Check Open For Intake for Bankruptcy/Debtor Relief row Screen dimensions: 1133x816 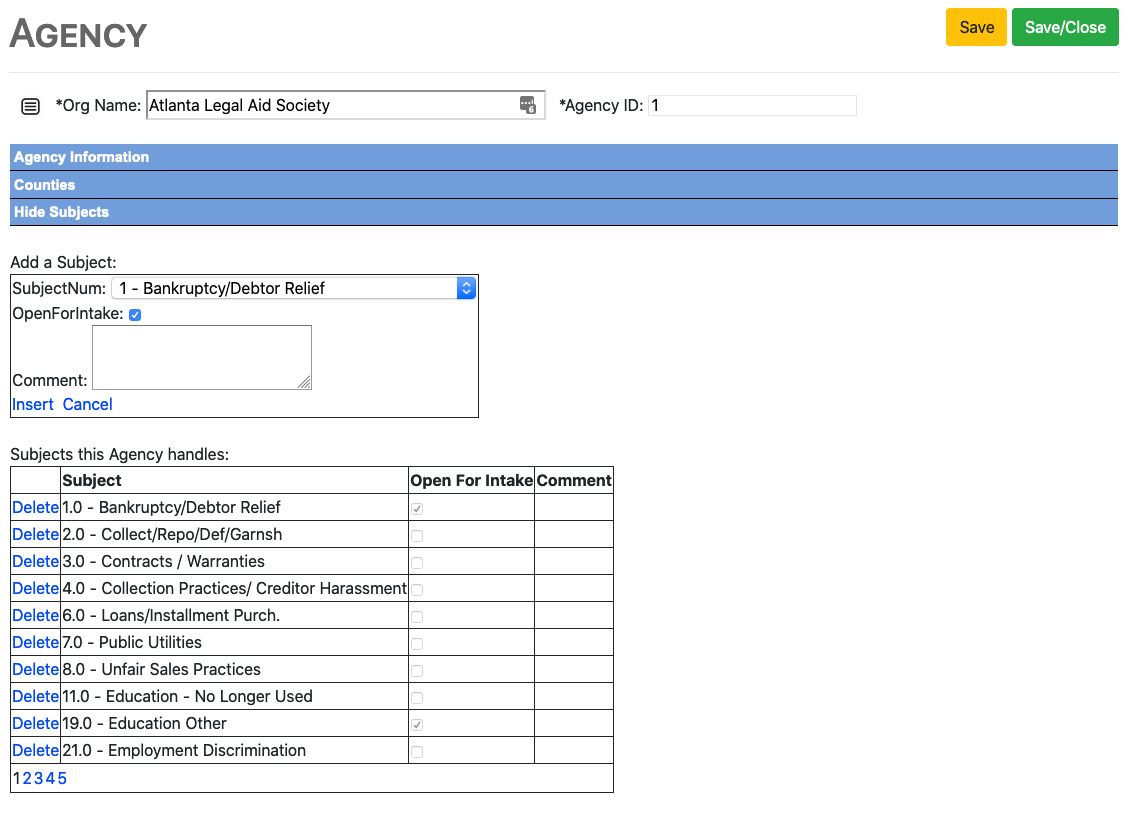tap(417, 508)
